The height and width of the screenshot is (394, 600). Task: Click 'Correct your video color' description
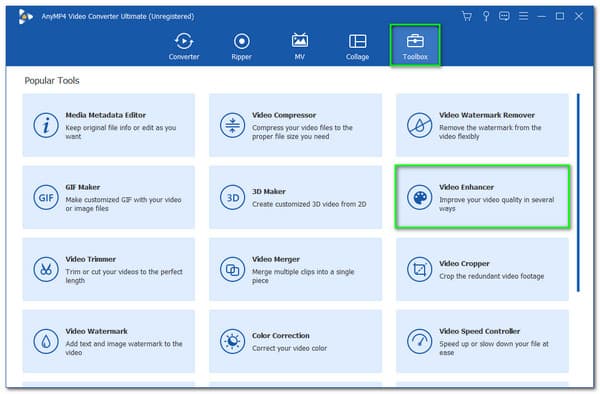(289, 348)
